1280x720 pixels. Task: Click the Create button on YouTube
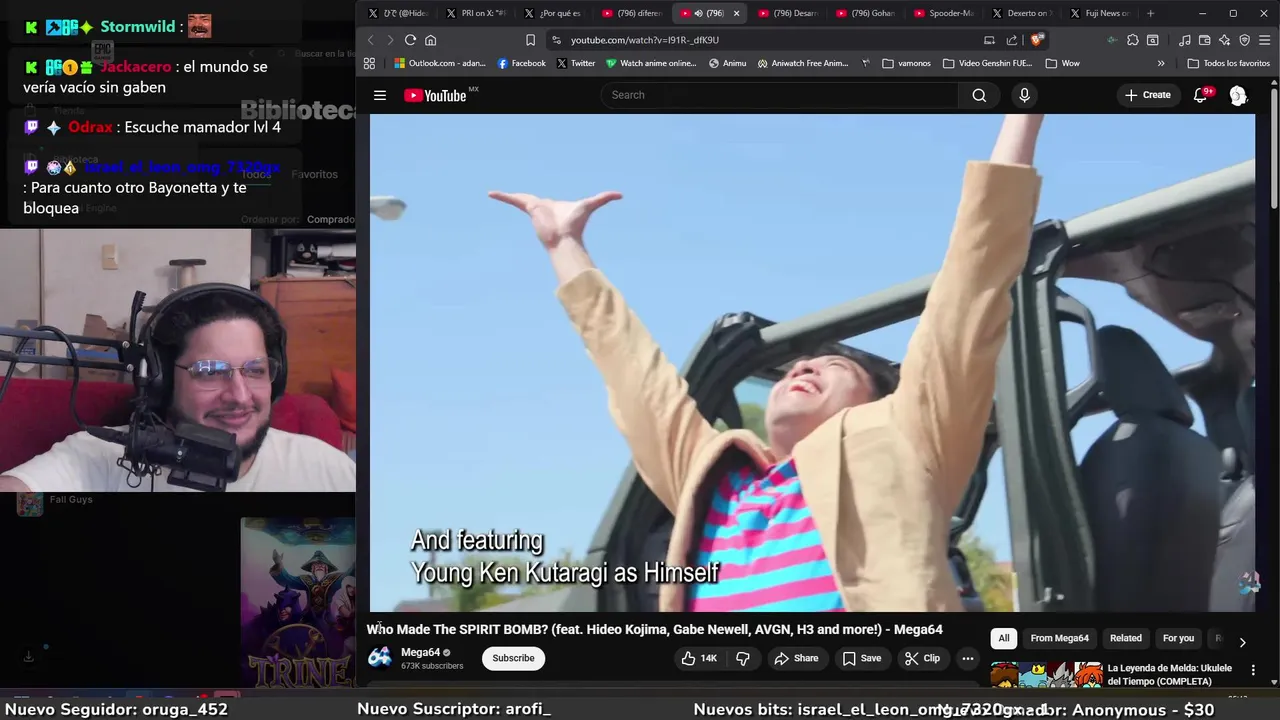click(1147, 95)
